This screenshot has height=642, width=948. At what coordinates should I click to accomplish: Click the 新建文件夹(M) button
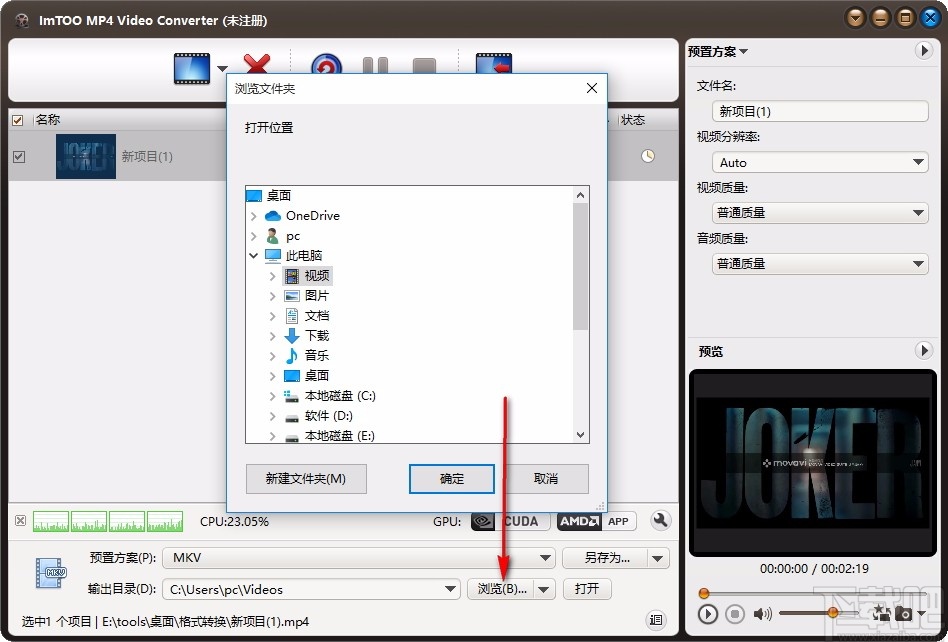(306, 479)
